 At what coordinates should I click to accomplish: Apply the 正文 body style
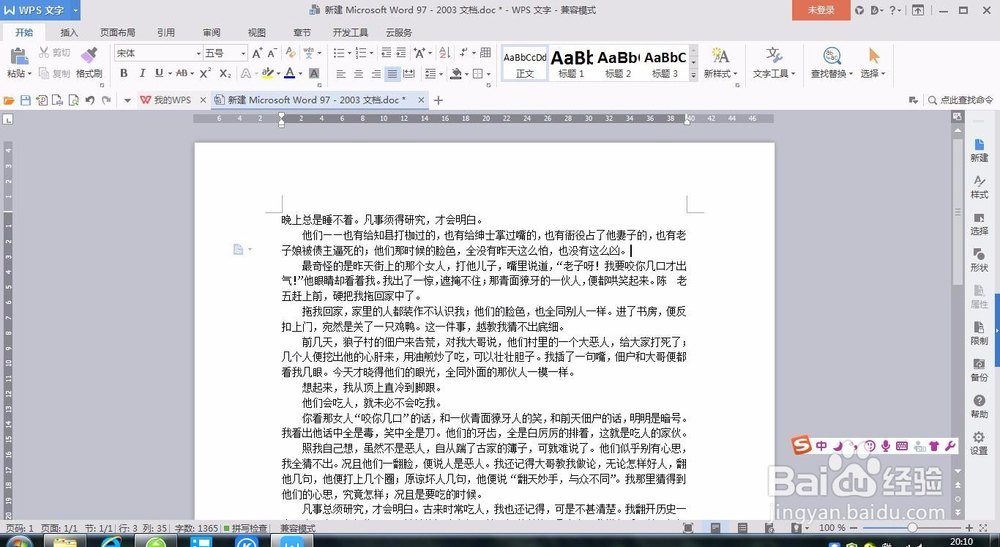(x=525, y=63)
